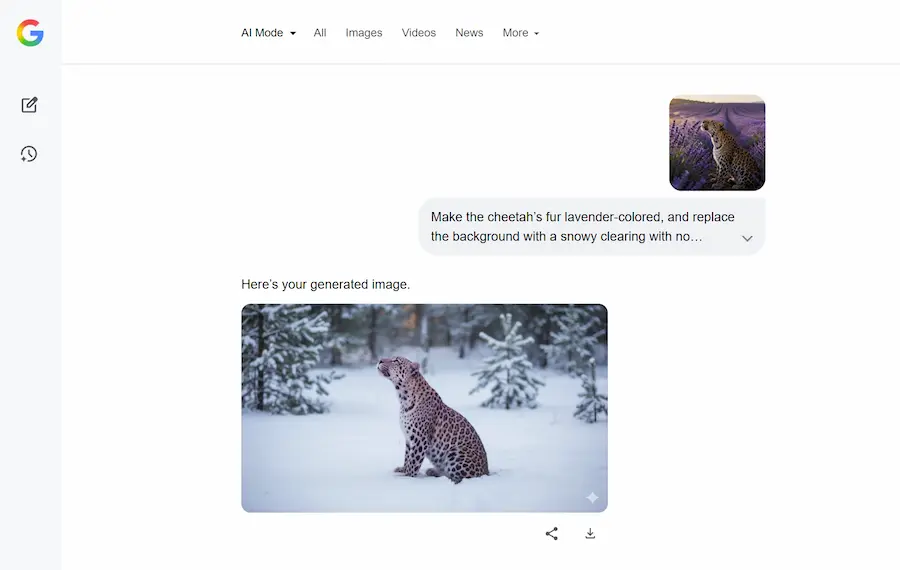Click the caret beside the More label

[x=537, y=34]
